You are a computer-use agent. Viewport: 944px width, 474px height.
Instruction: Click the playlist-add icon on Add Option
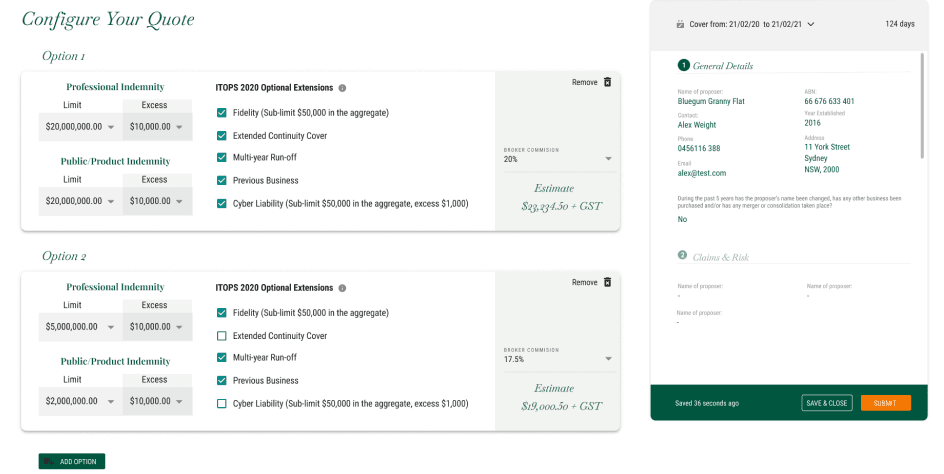click(x=49, y=461)
